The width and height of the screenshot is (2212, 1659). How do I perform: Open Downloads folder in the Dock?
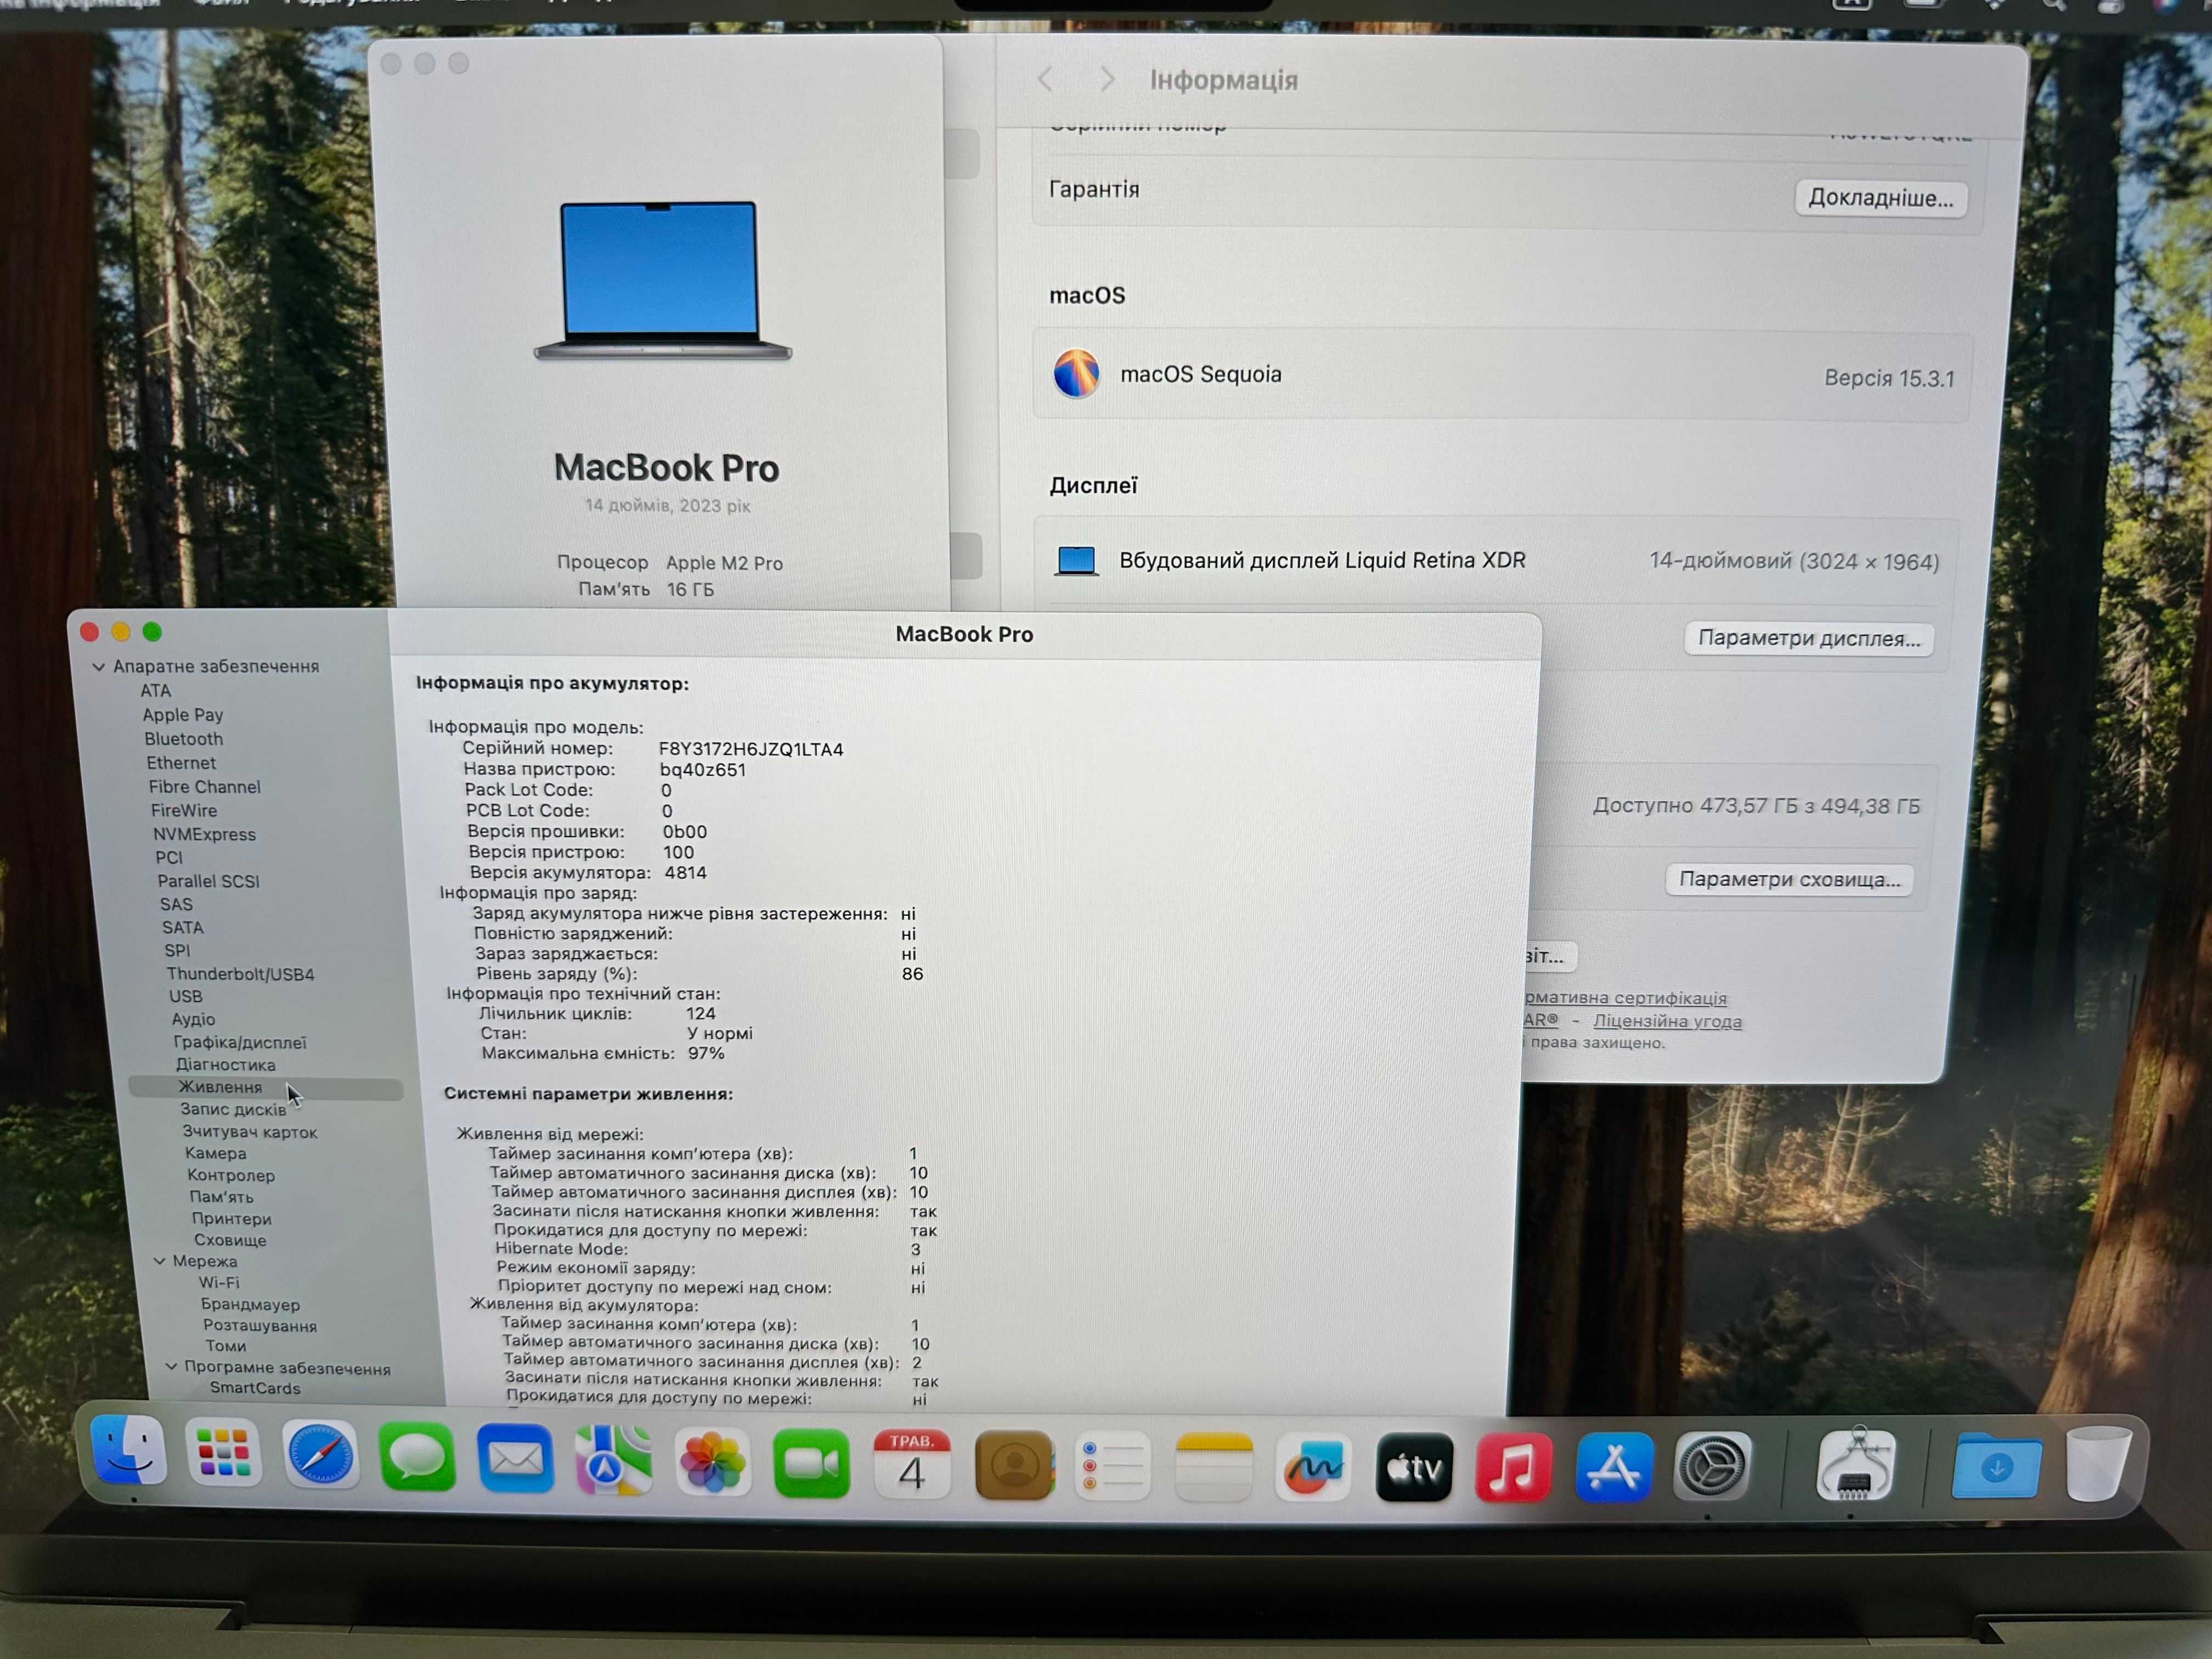pos(1997,1466)
